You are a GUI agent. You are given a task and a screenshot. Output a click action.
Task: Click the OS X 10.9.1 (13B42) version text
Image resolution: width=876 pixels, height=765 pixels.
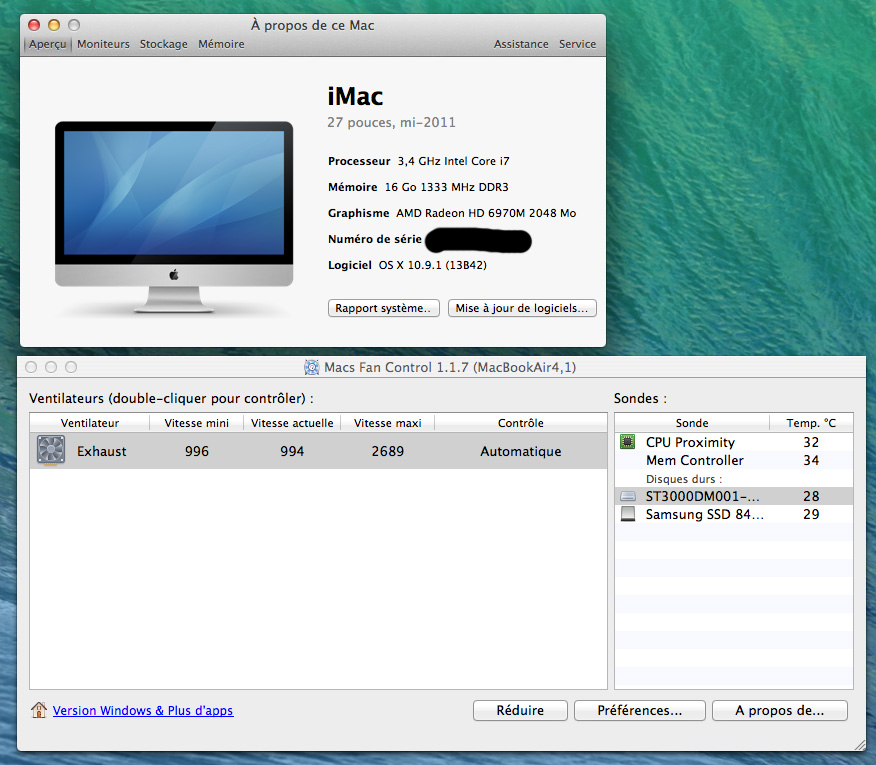pos(432,265)
